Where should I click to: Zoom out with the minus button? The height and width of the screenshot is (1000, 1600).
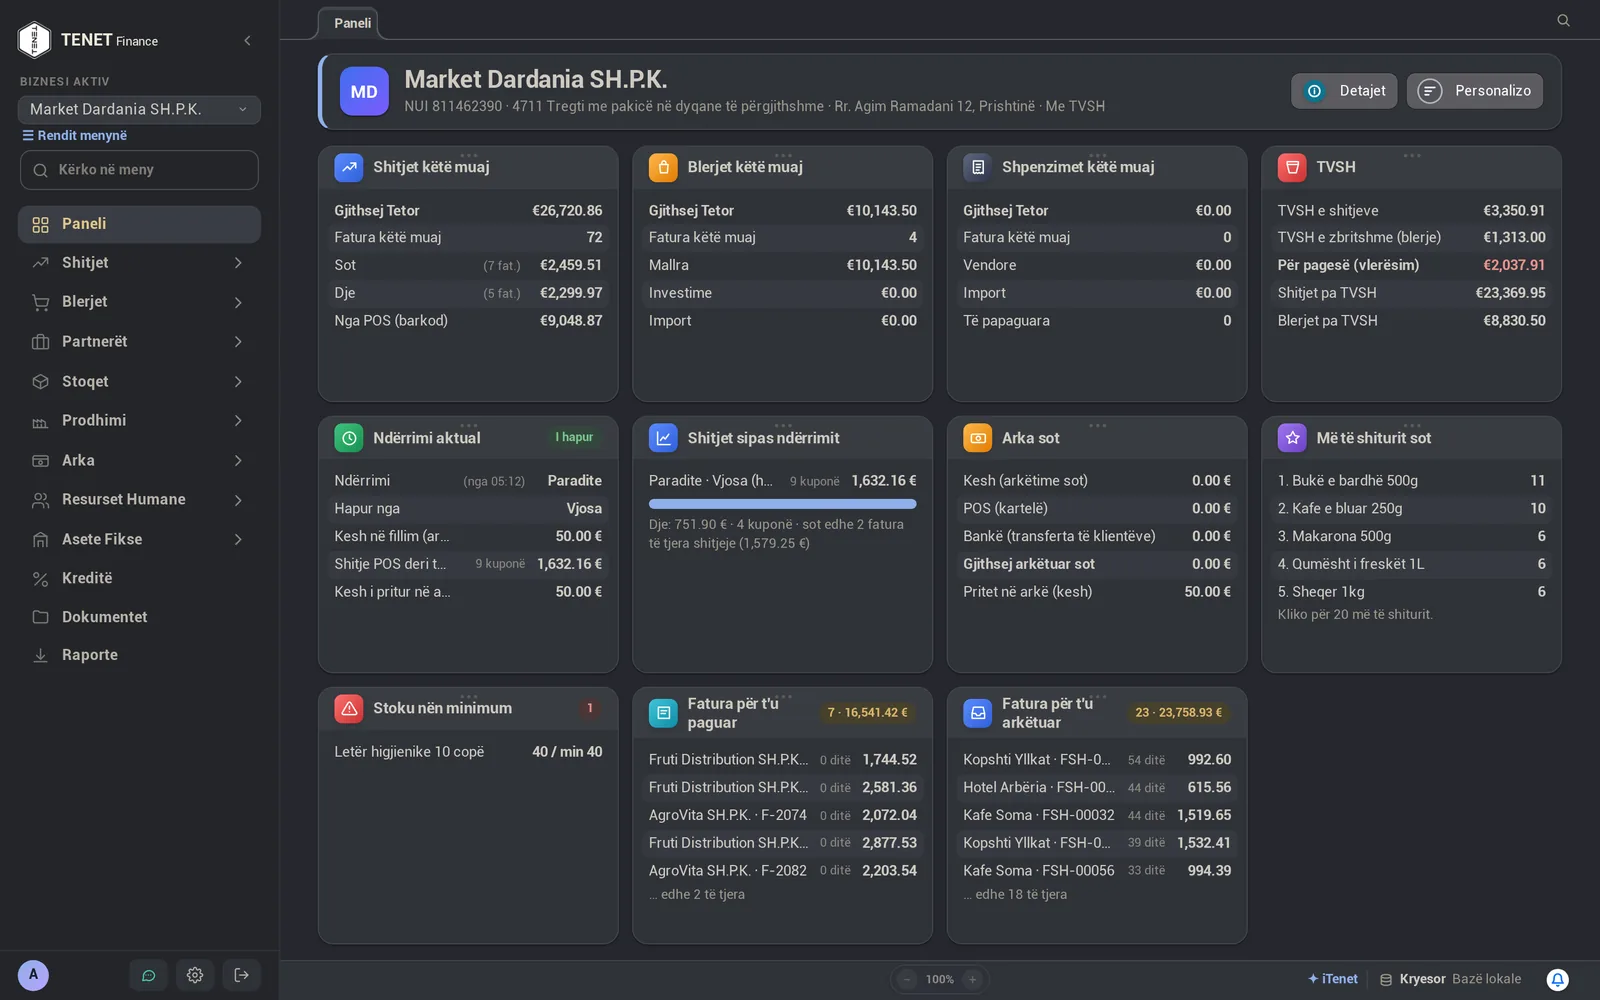coord(907,980)
